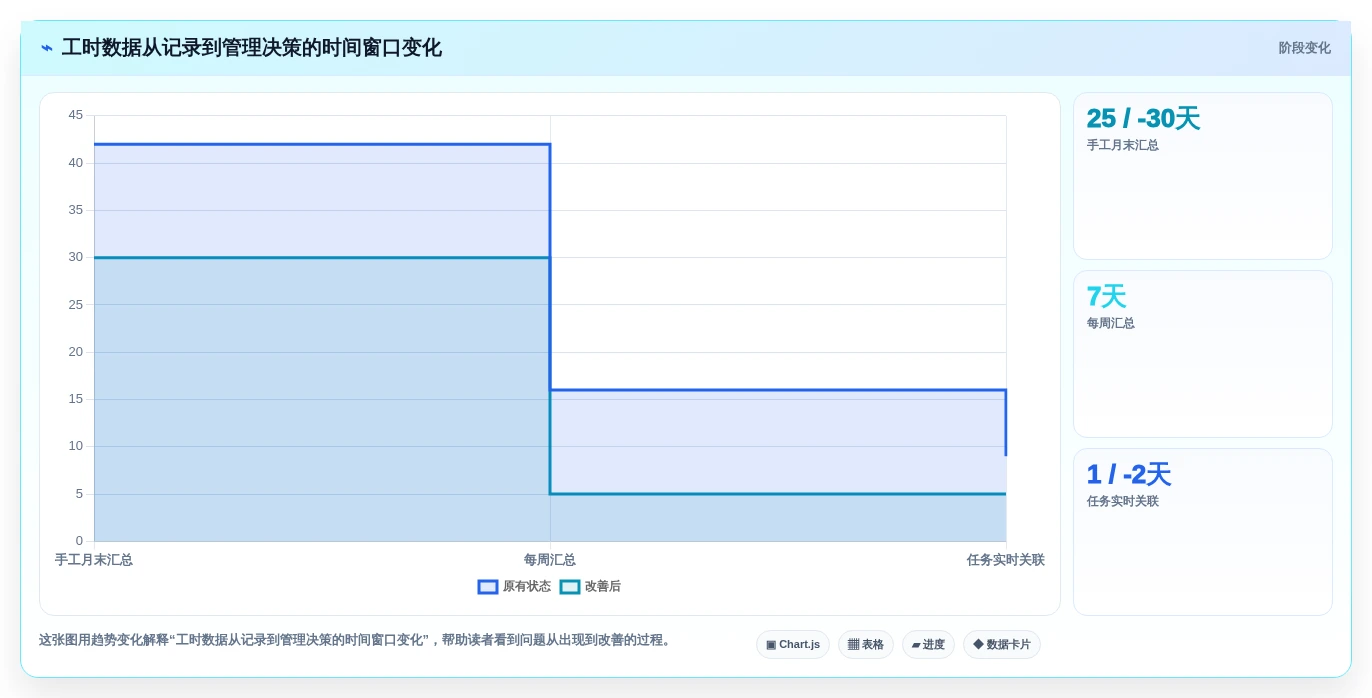Click the 40 y-axis tick label
This screenshot has height=698, width=1372.
(x=76, y=163)
